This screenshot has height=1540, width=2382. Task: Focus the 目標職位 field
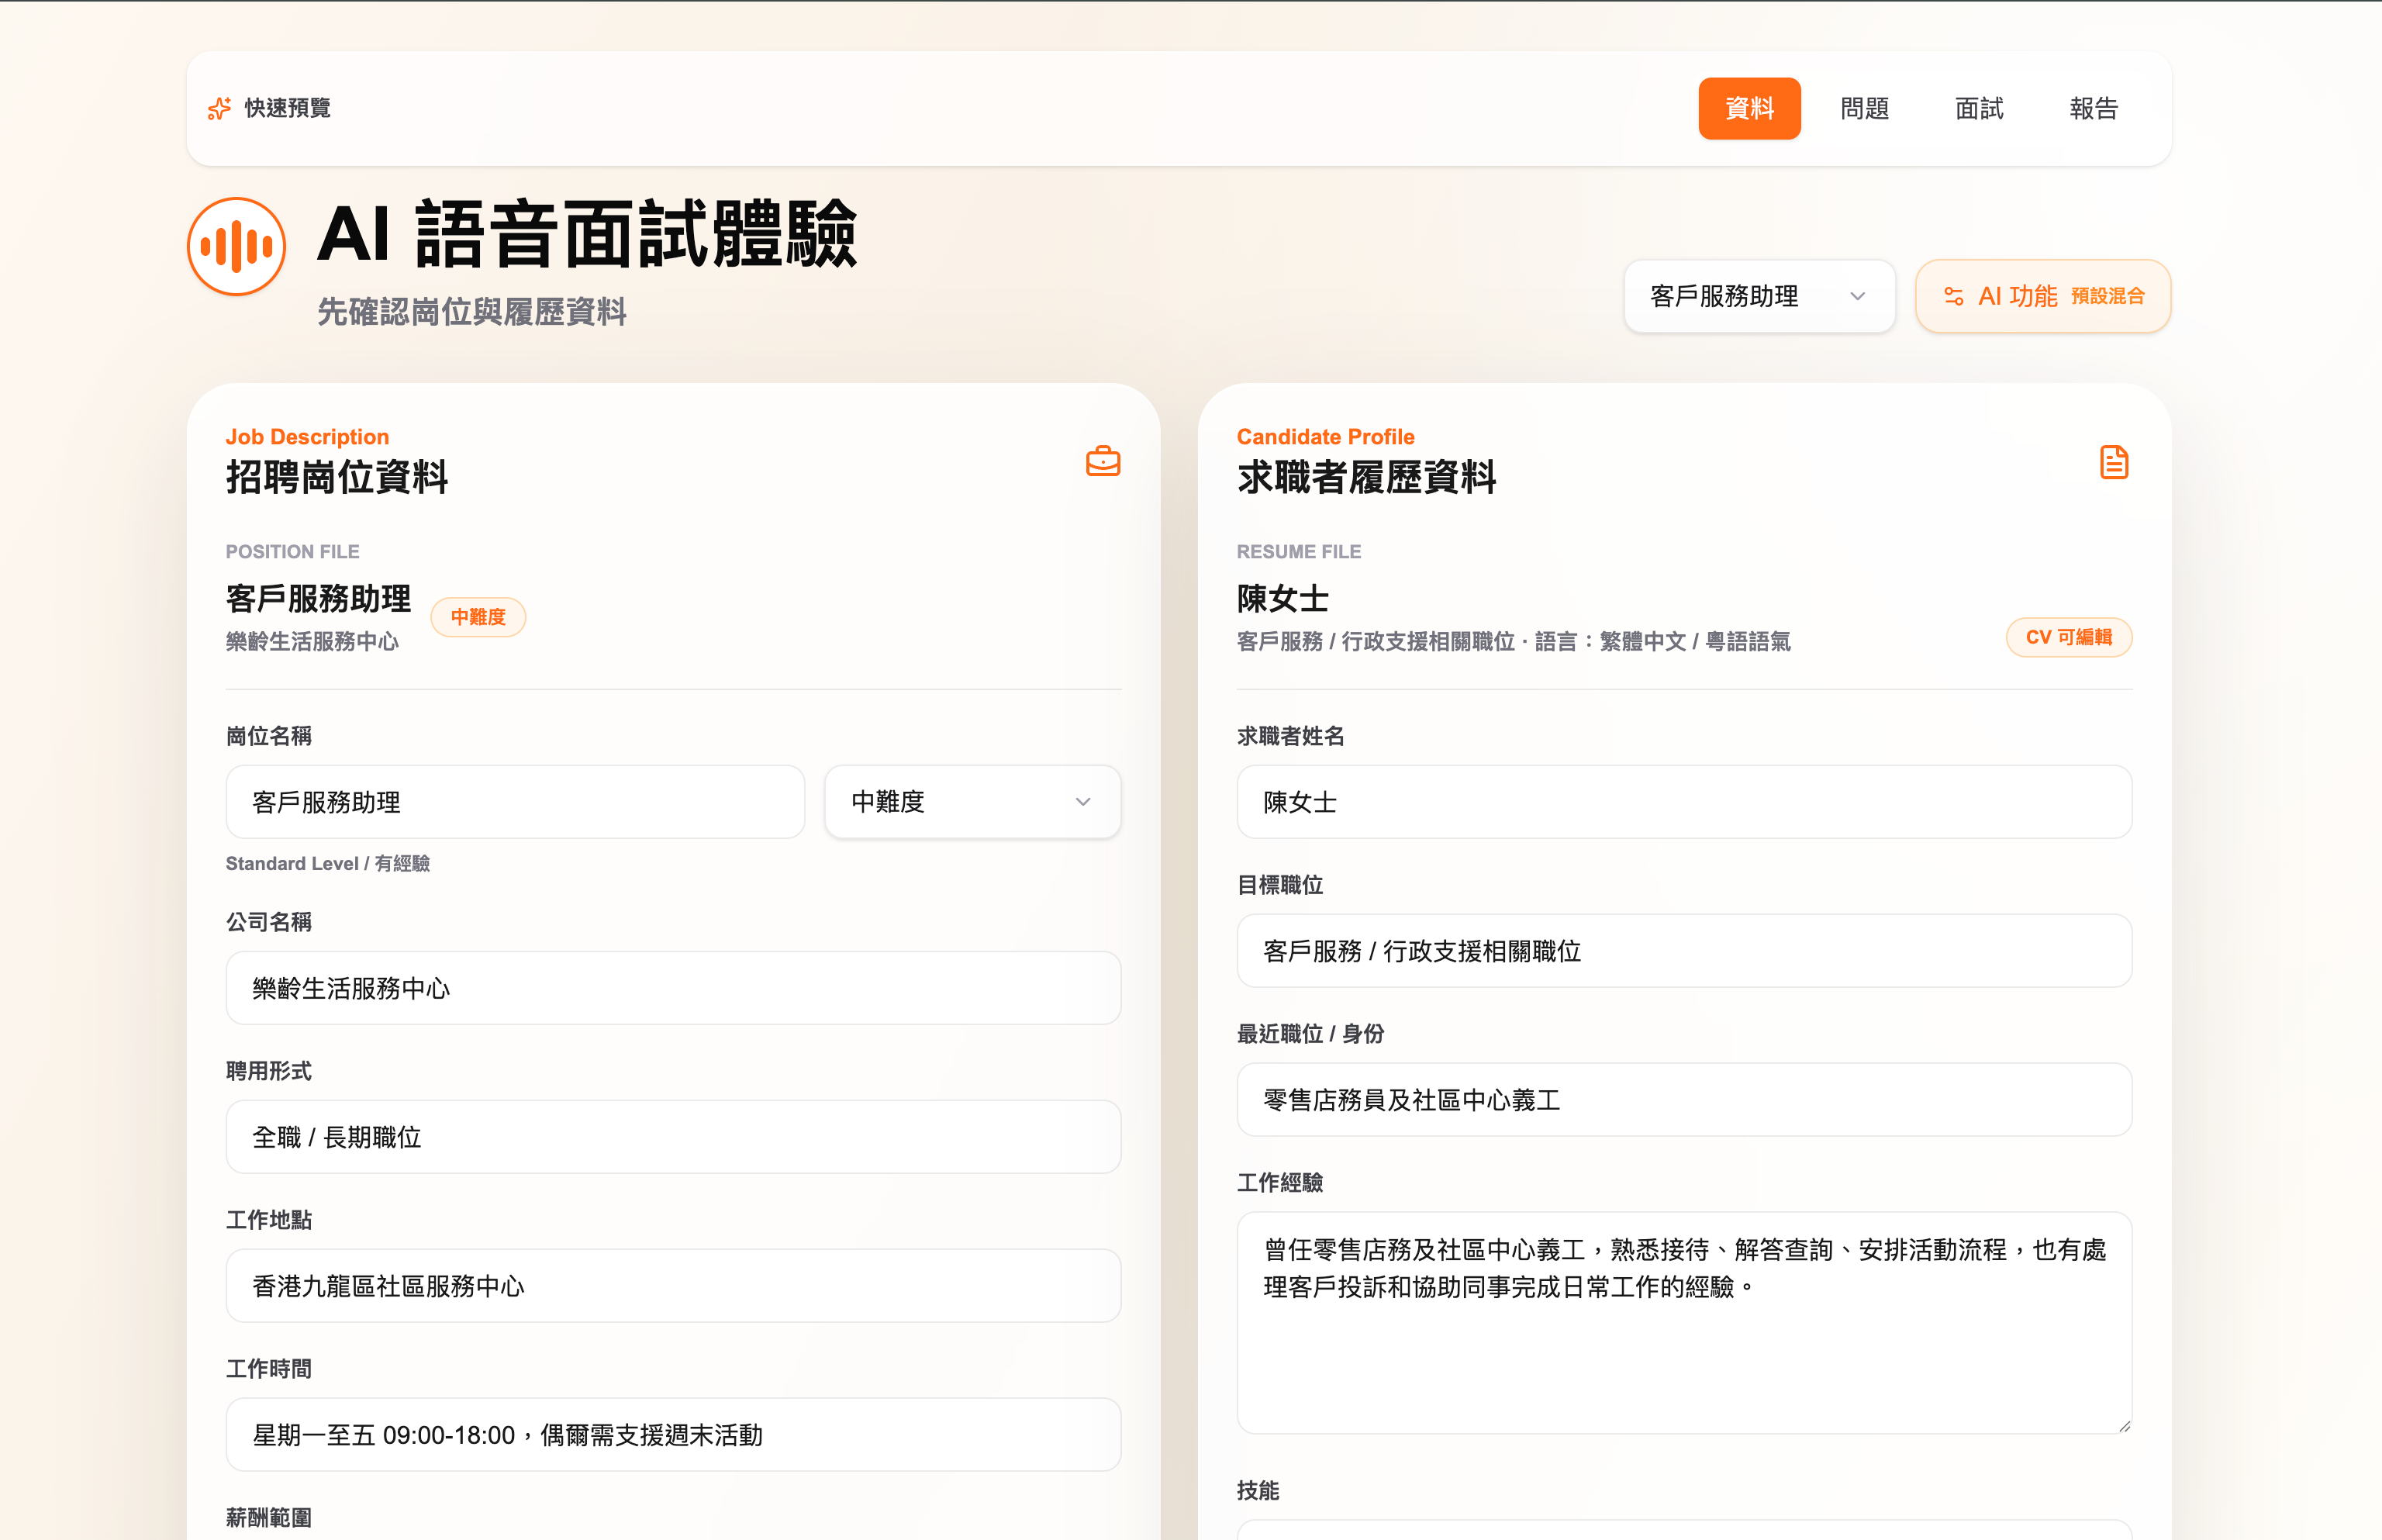click(1684, 951)
